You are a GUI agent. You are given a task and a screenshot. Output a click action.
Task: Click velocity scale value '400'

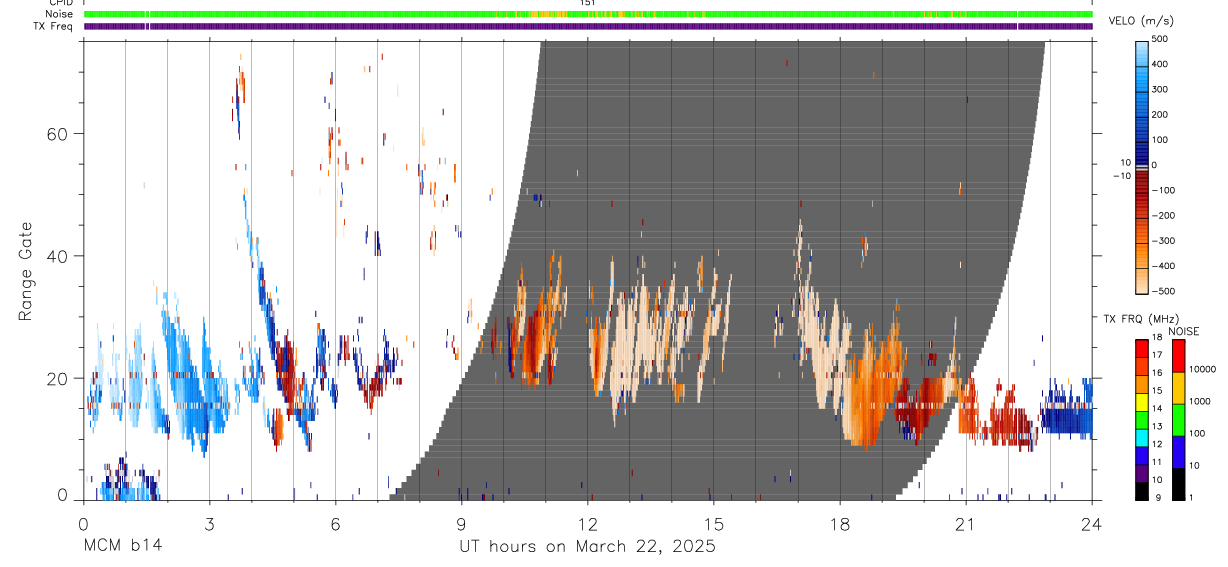pyautogui.click(x=1161, y=64)
